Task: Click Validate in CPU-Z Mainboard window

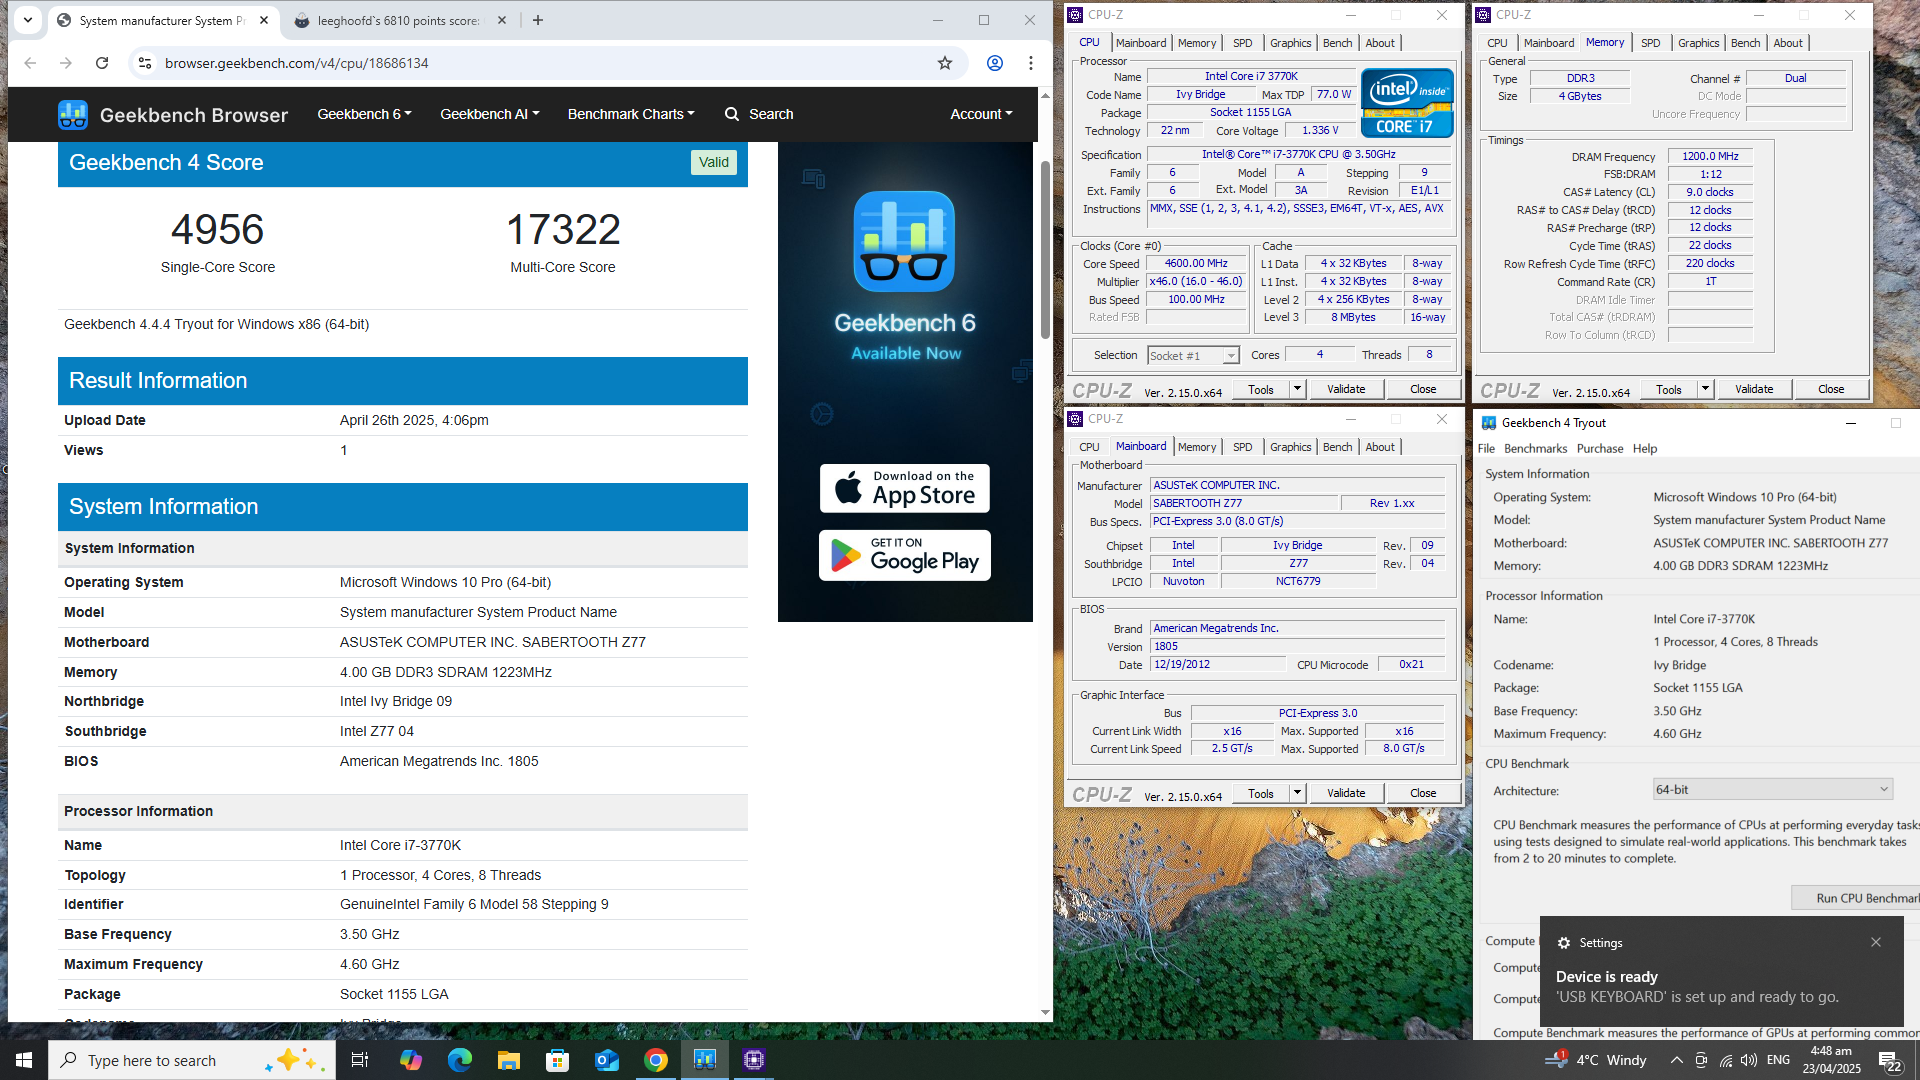Action: (1346, 793)
